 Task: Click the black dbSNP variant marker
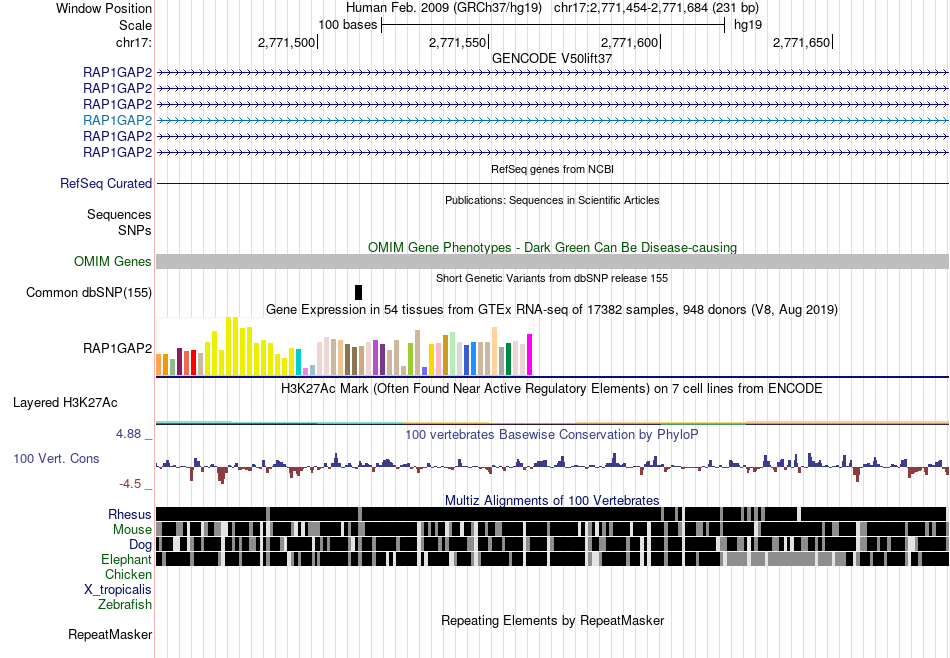point(358,292)
